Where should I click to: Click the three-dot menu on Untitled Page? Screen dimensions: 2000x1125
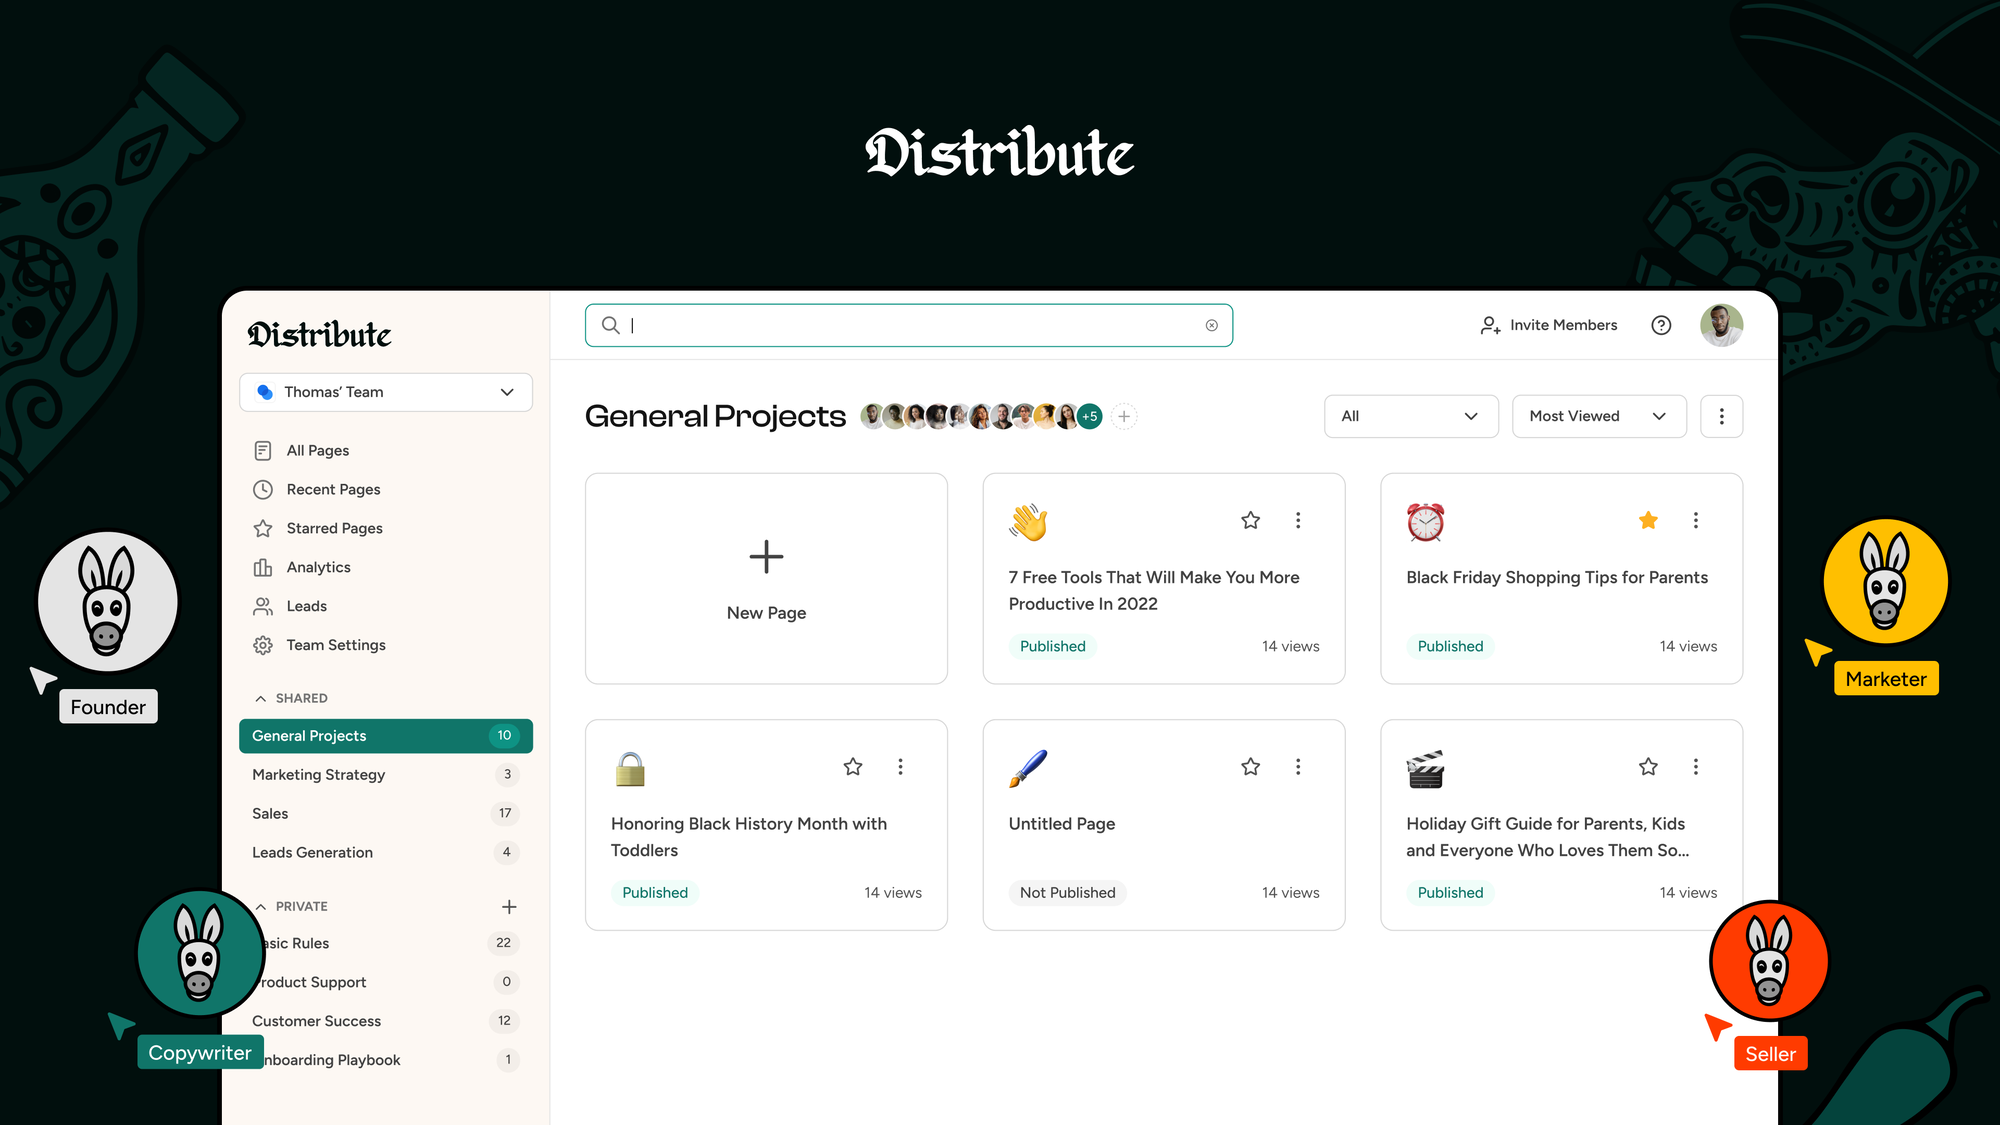click(x=1297, y=766)
